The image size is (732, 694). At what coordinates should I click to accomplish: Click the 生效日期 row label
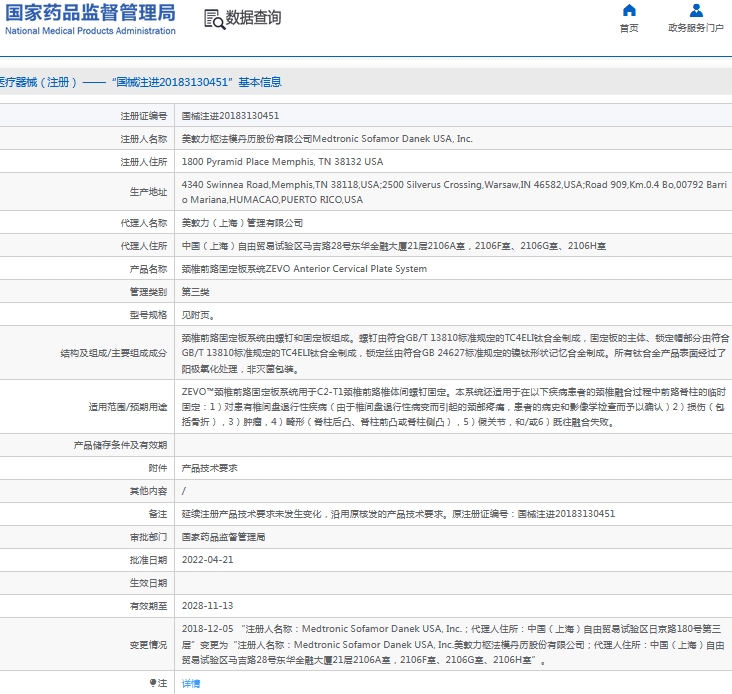(148, 583)
